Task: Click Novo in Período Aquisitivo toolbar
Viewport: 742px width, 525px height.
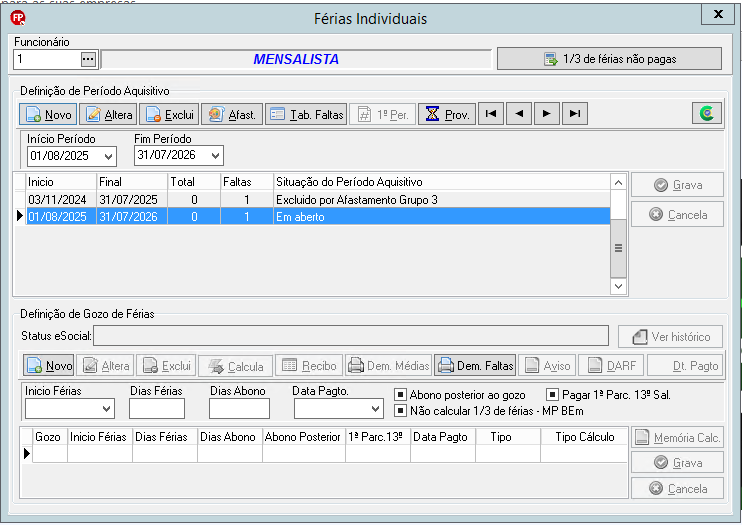Action: (48, 114)
